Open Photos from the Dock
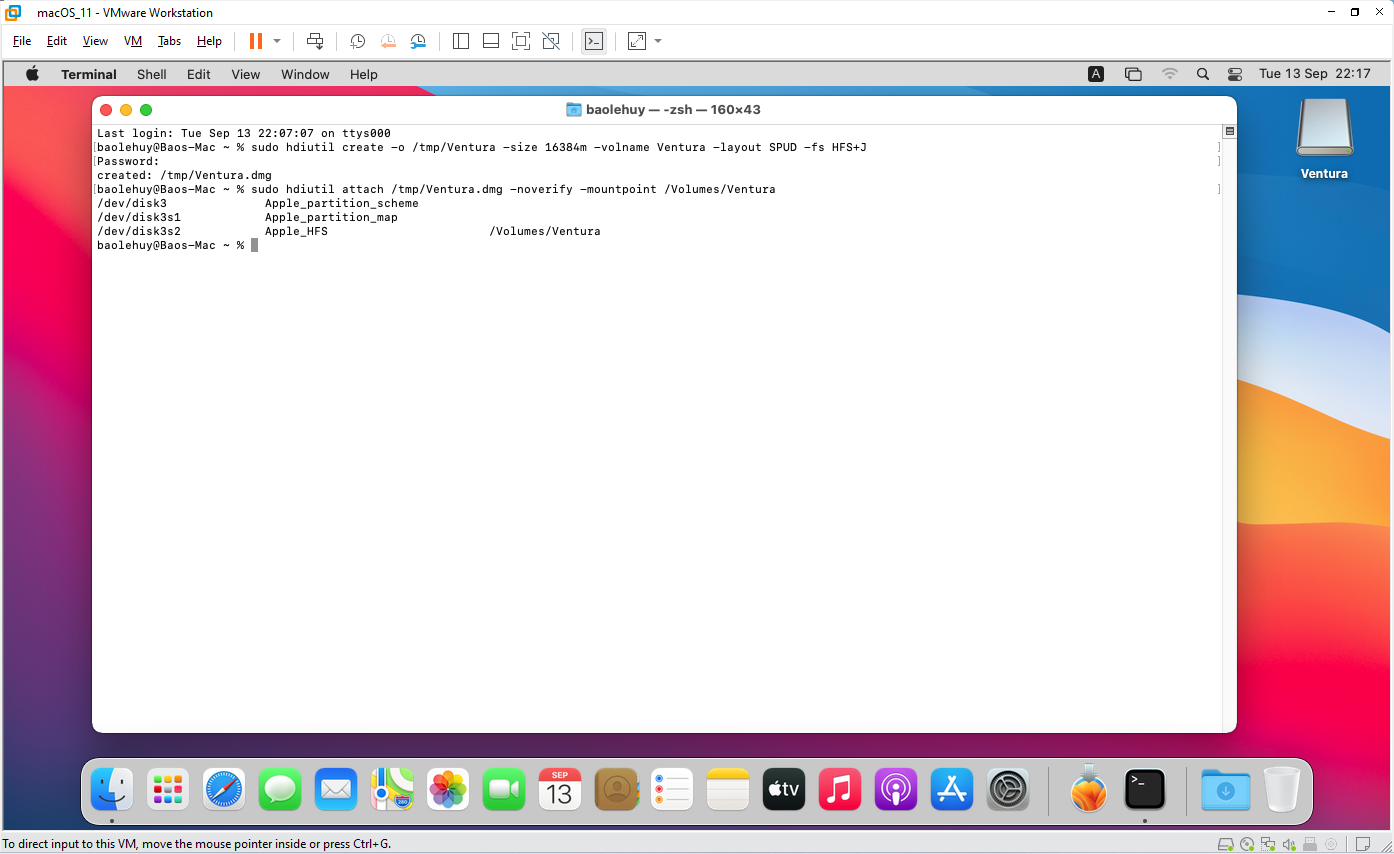Viewport: 1394px width, 854px height. [x=448, y=790]
